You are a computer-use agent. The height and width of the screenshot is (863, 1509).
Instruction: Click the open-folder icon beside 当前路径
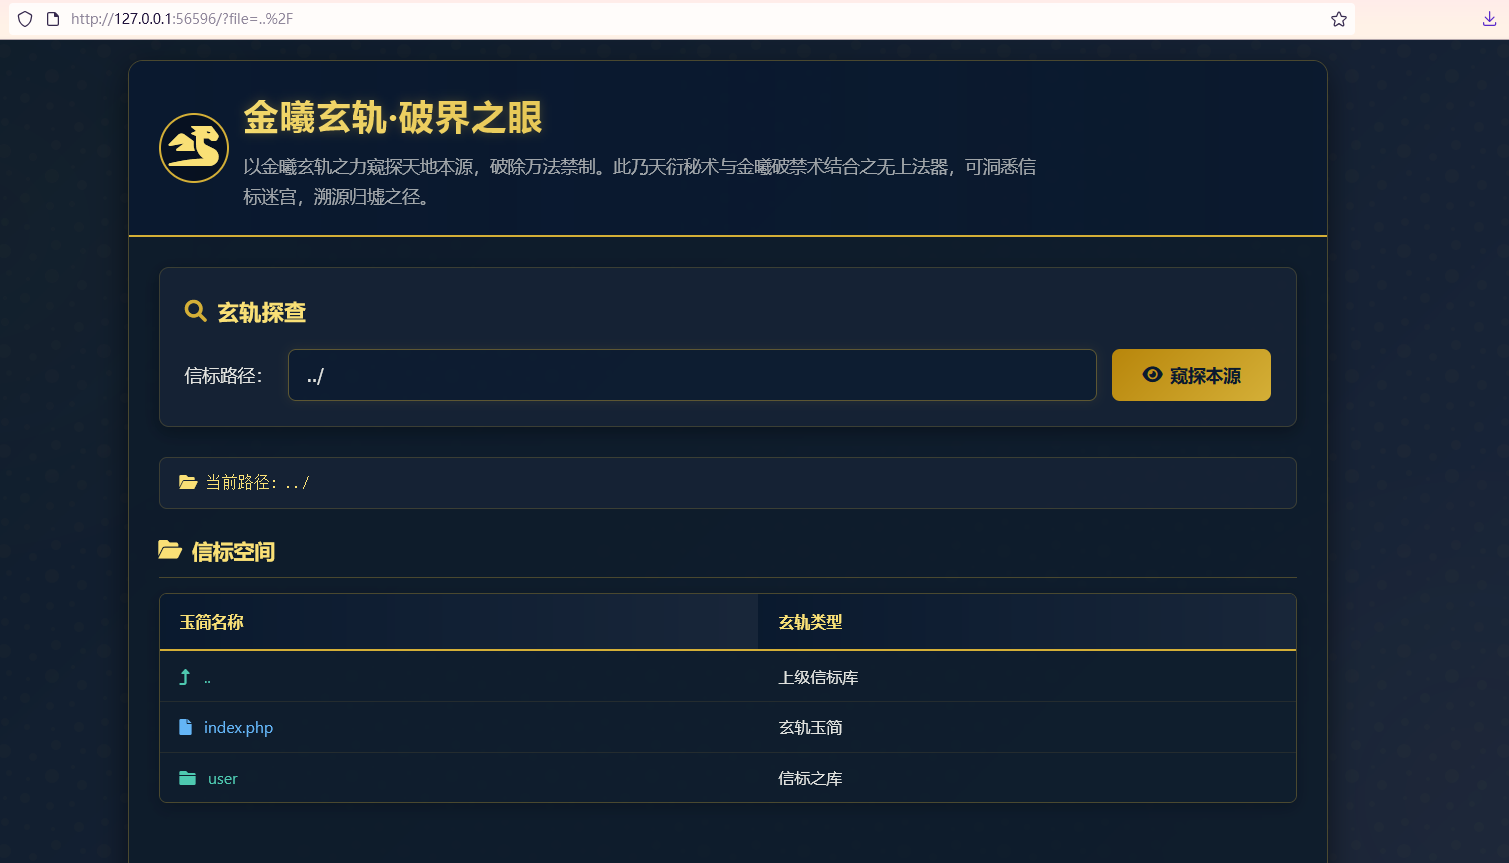[x=188, y=482]
